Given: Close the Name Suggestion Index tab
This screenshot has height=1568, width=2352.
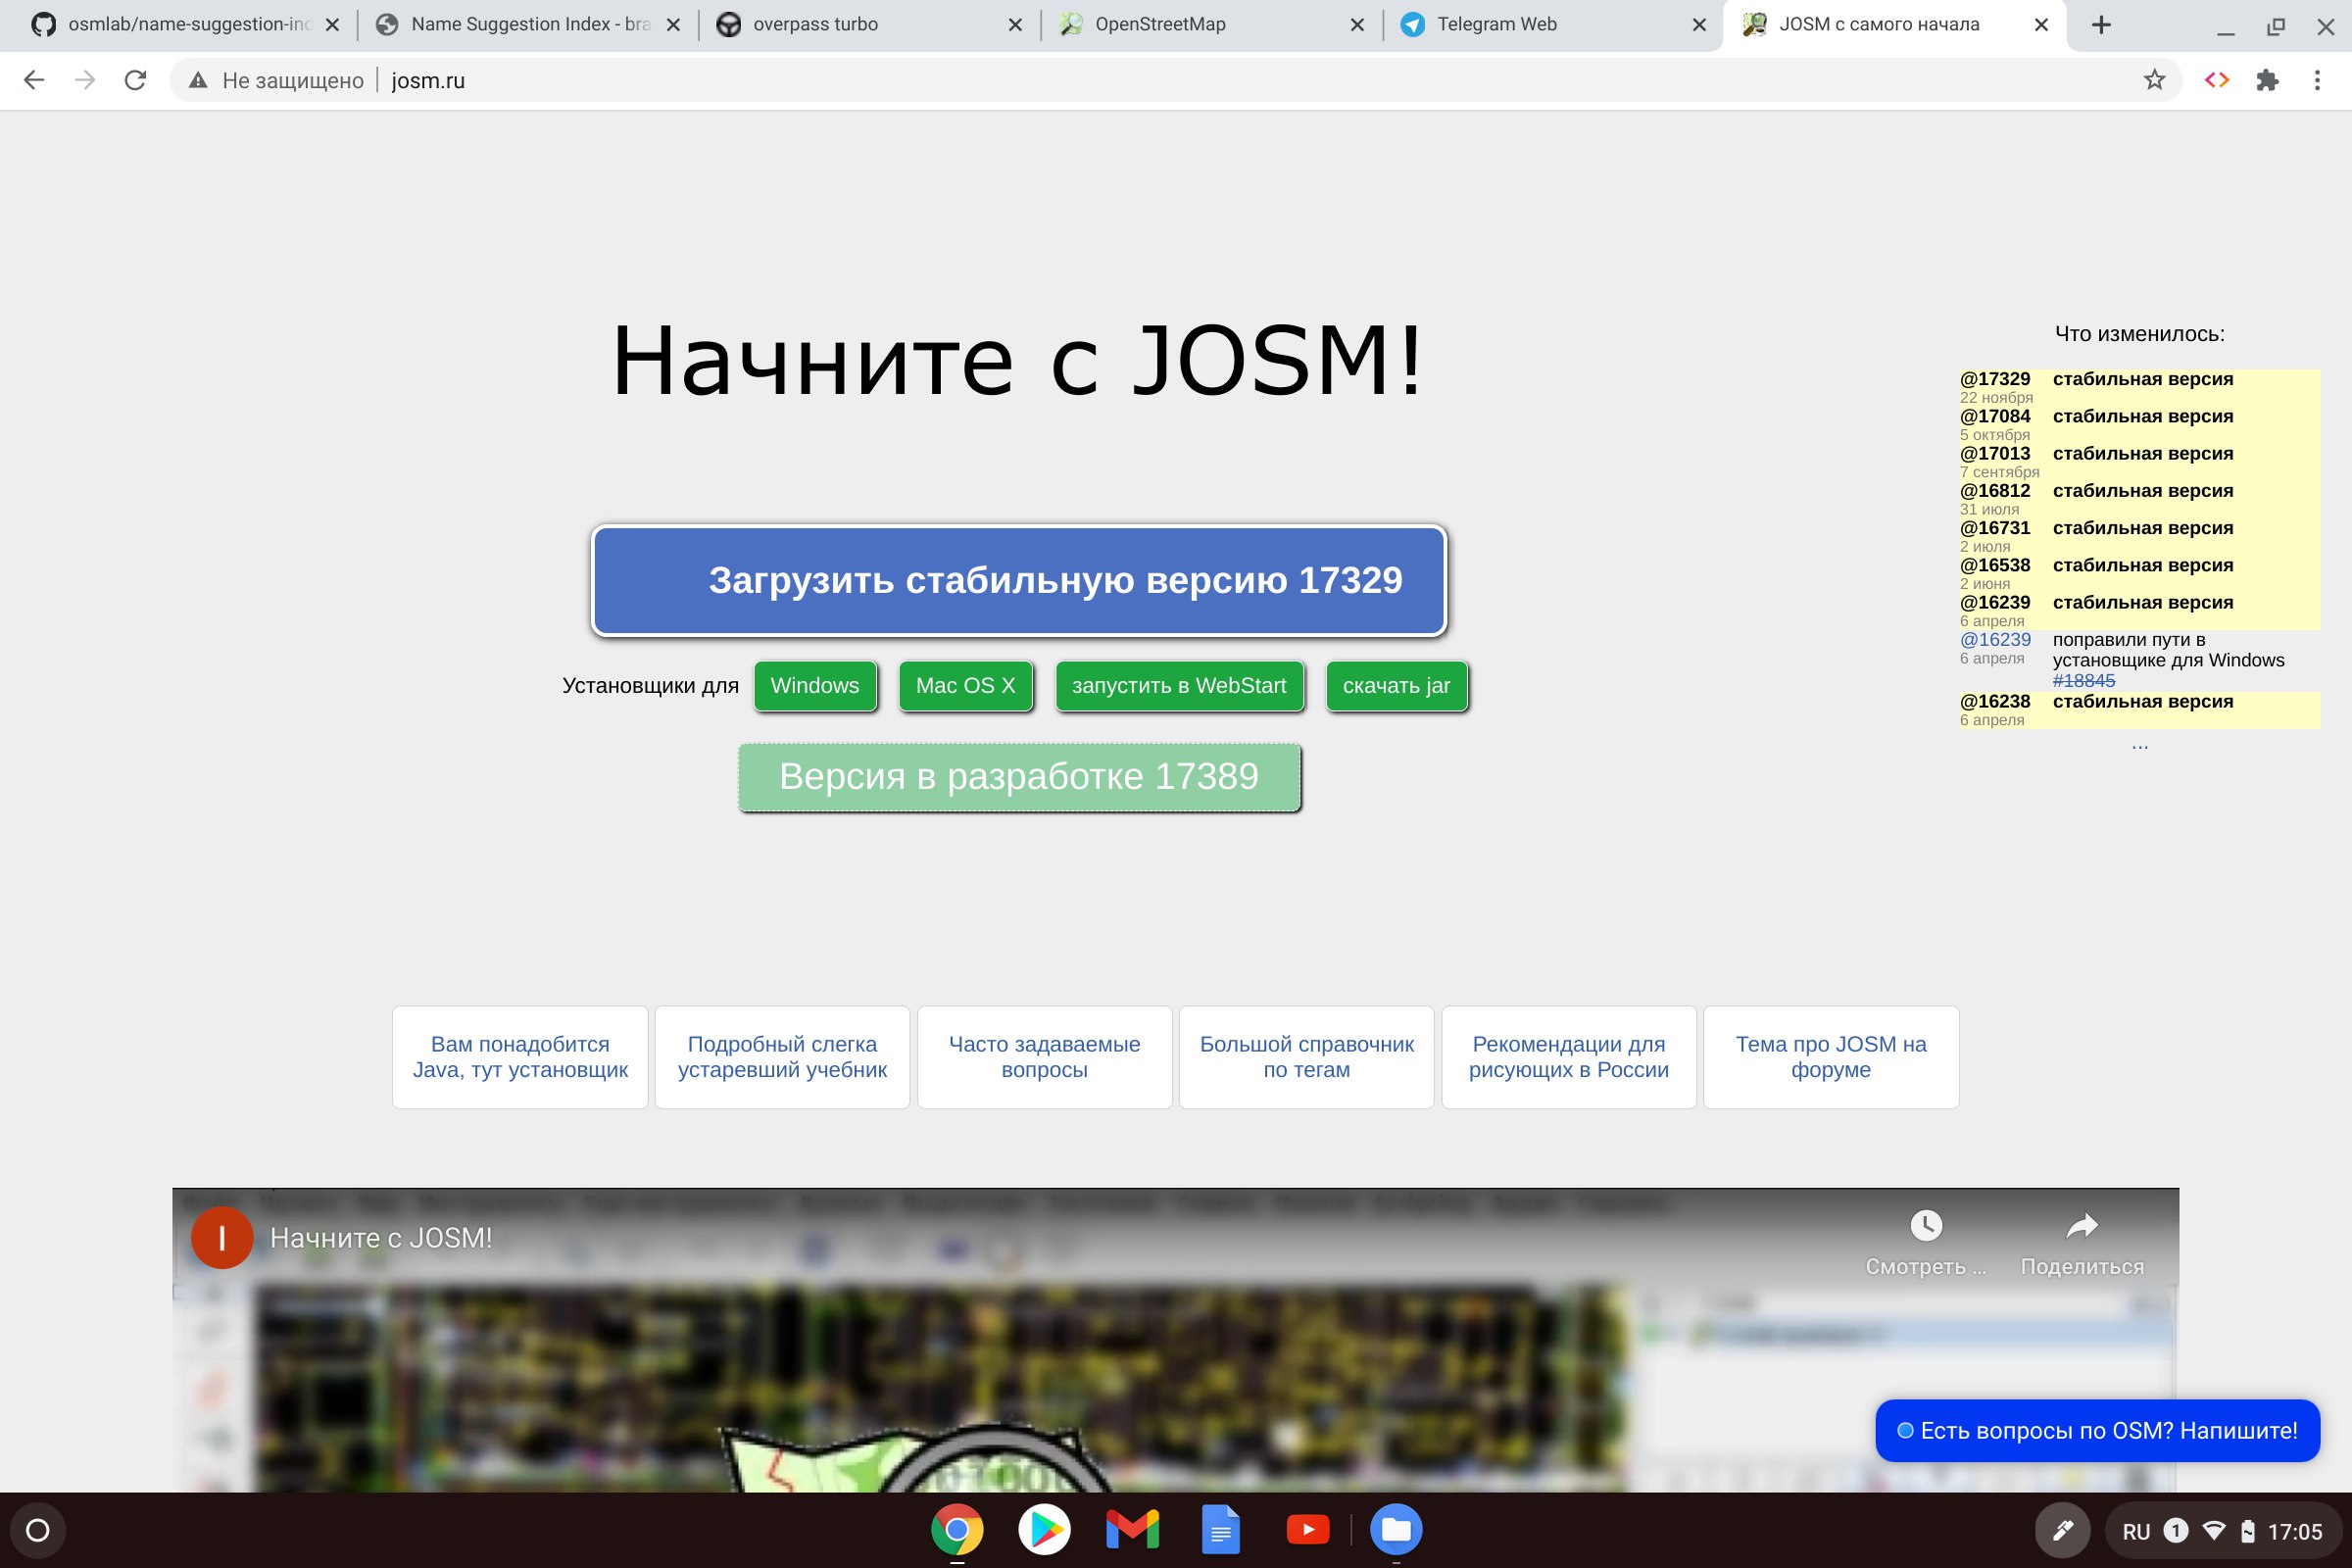Looking at the screenshot, I should pyautogui.click(x=673, y=25).
